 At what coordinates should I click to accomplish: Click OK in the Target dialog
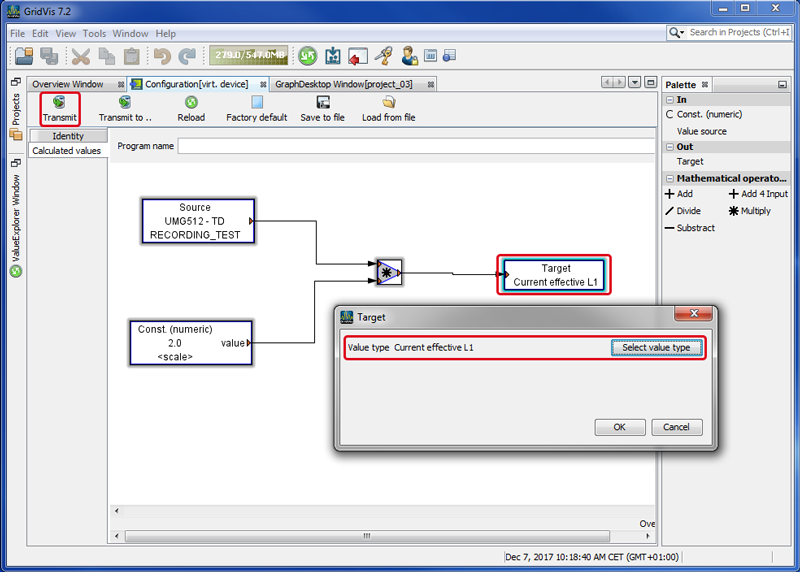(619, 427)
